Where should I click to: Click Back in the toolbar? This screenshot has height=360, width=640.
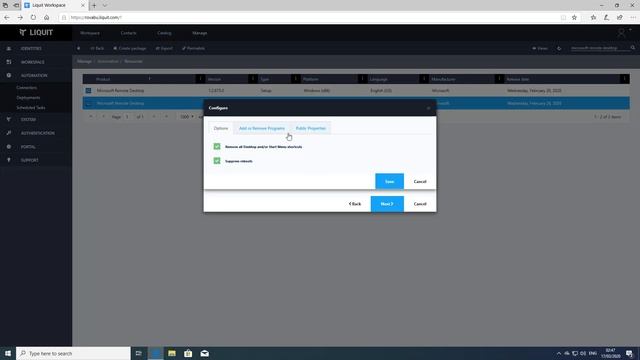coord(97,48)
